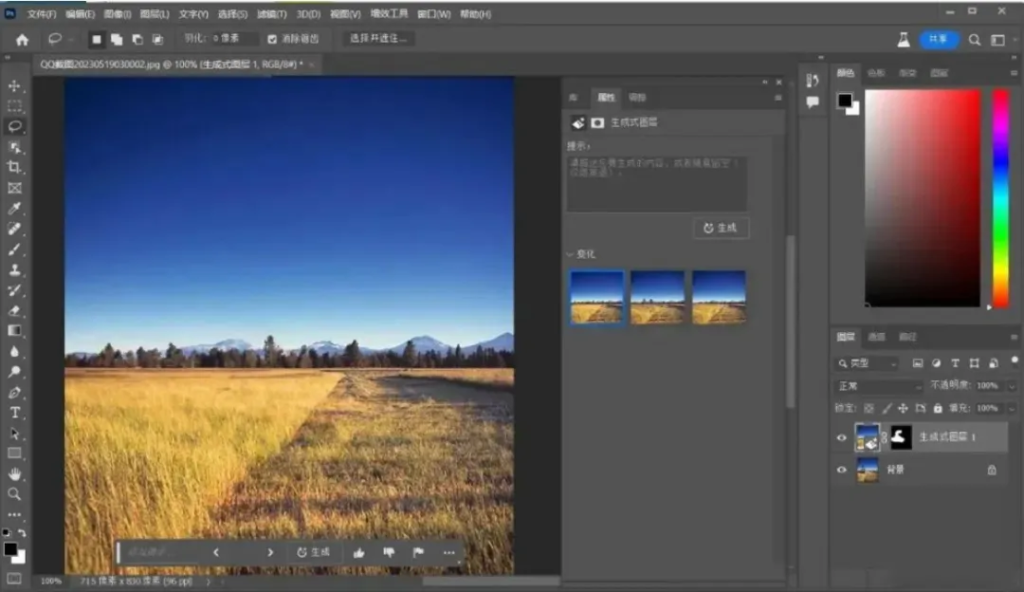This screenshot has width=1024, height=592.
Task: Open the History panel icon
Action: coord(812,80)
